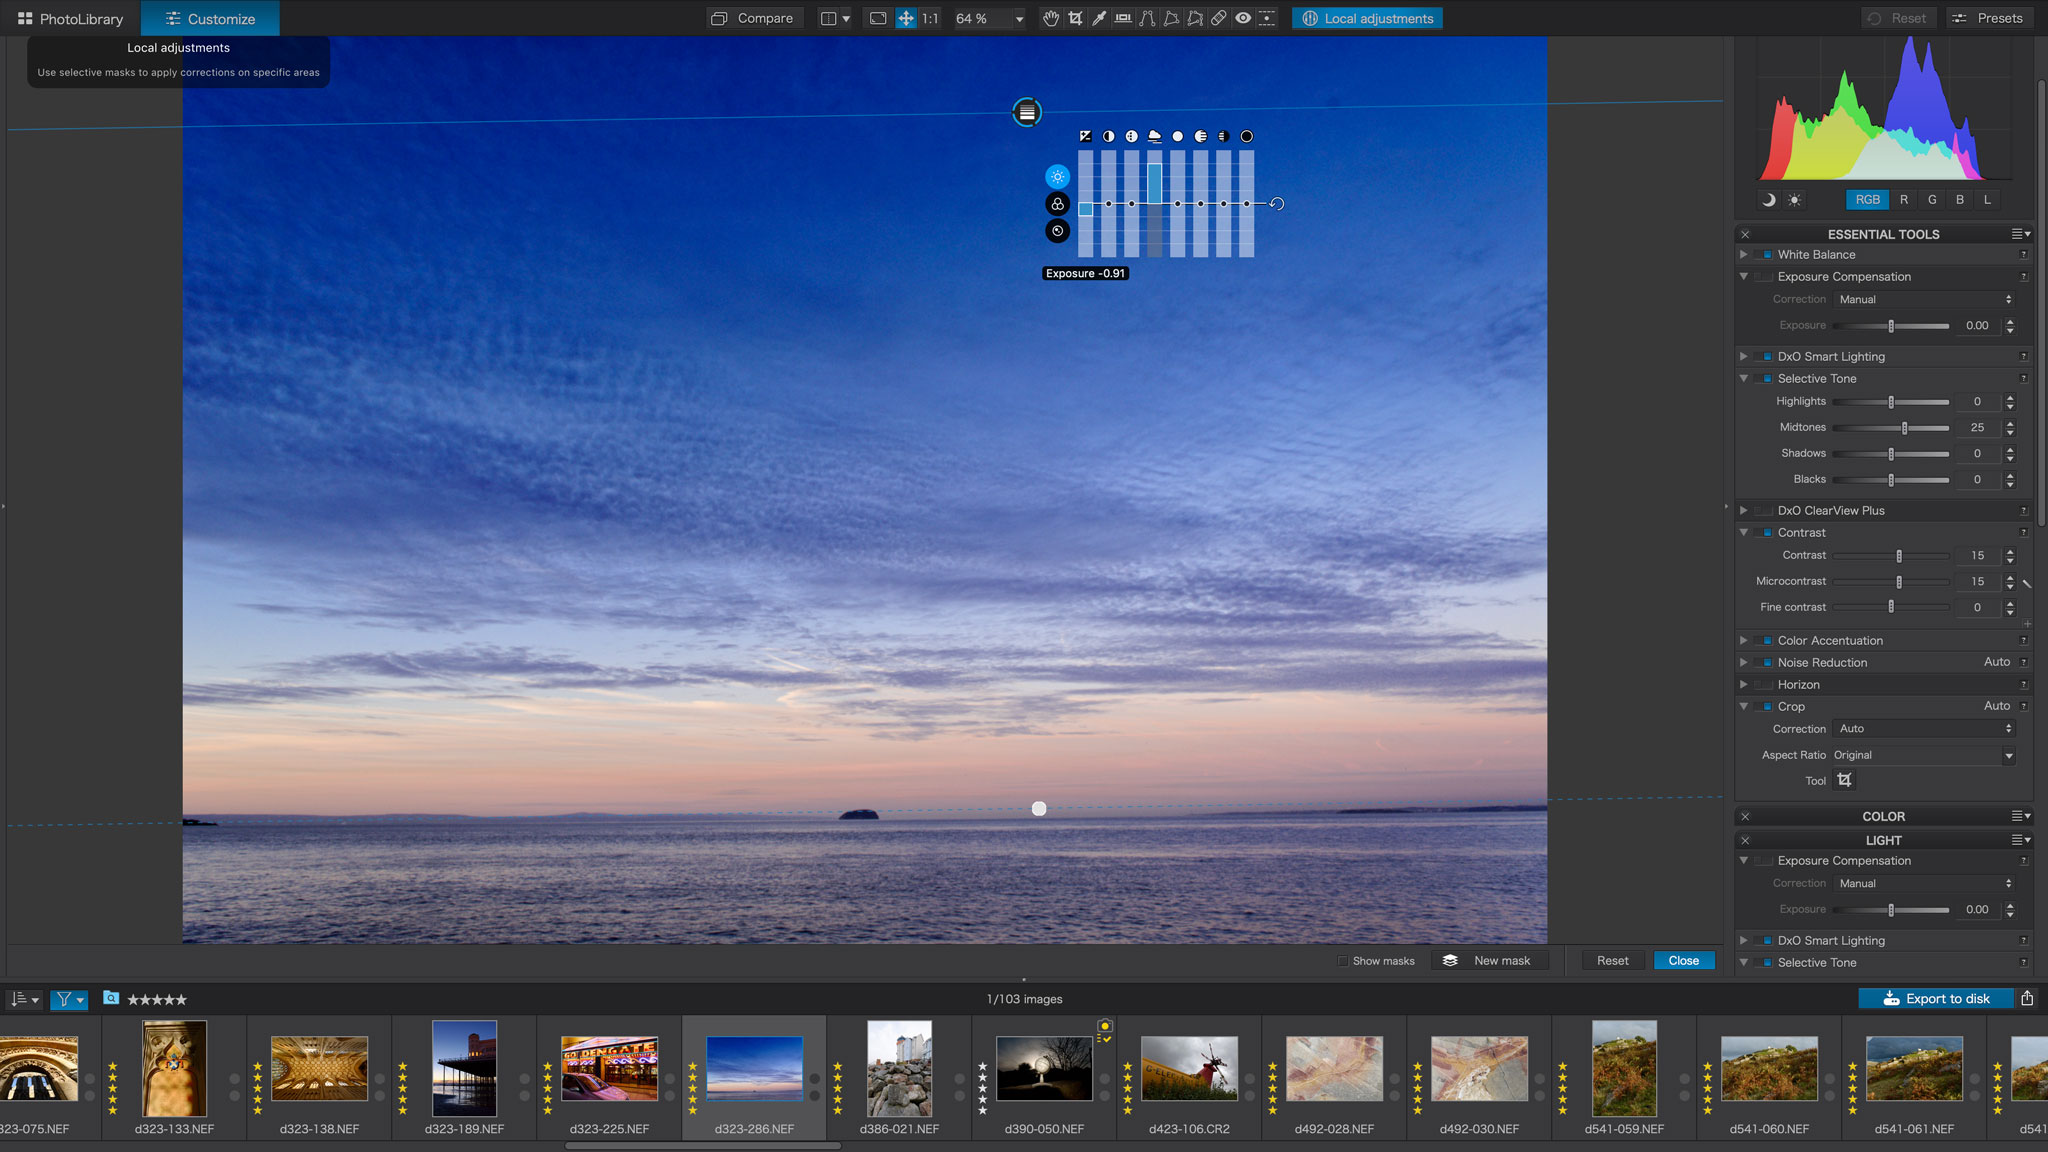Open the zoom percentage dropdown
Image resolution: width=2048 pixels, height=1152 pixels.
(1019, 19)
